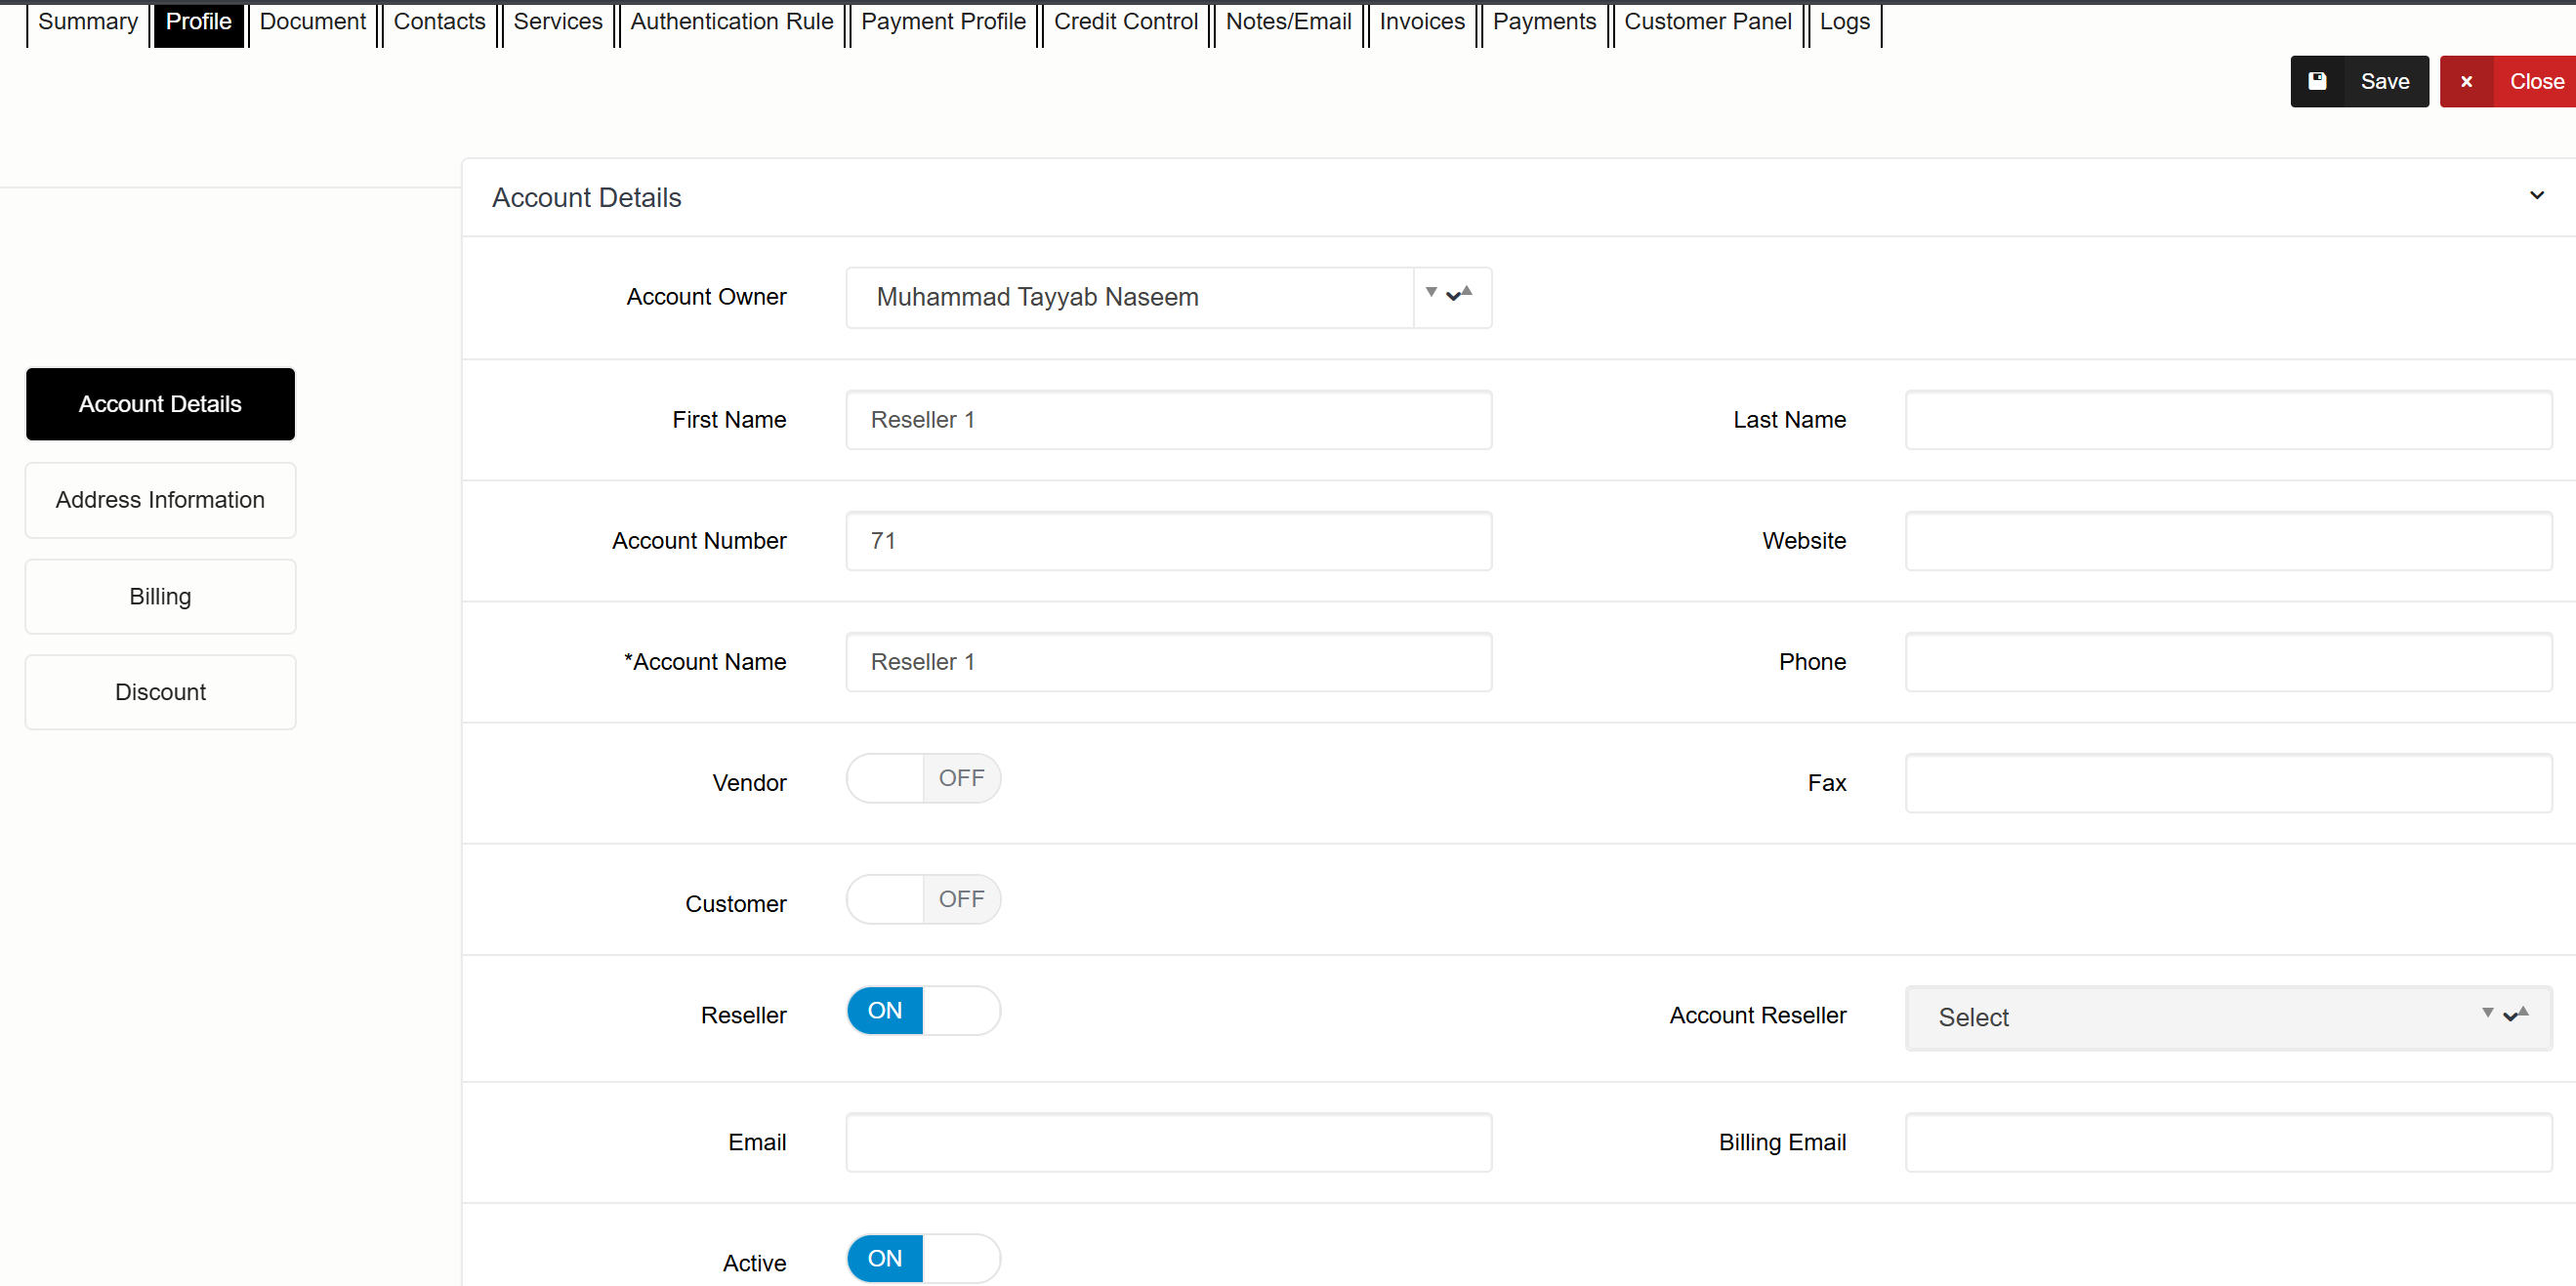This screenshot has height=1286, width=2576.
Task: Turn off the Reseller switch
Action: click(x=922, y=1010)
